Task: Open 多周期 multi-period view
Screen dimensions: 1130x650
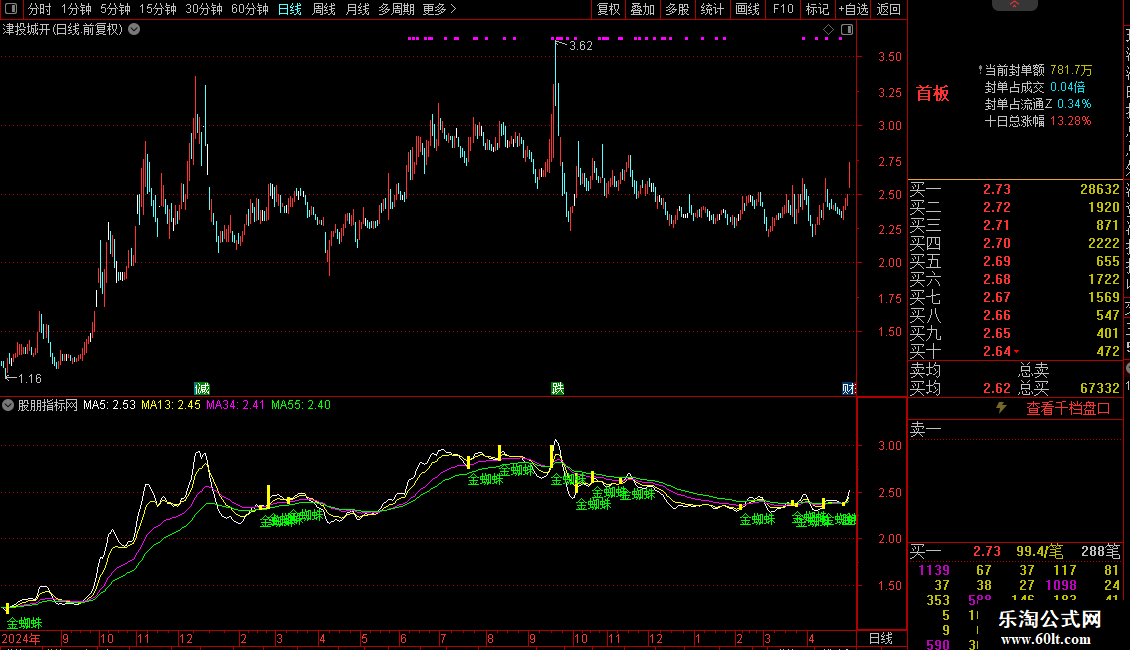Action: pyautogui.click(x=396, y=9)
